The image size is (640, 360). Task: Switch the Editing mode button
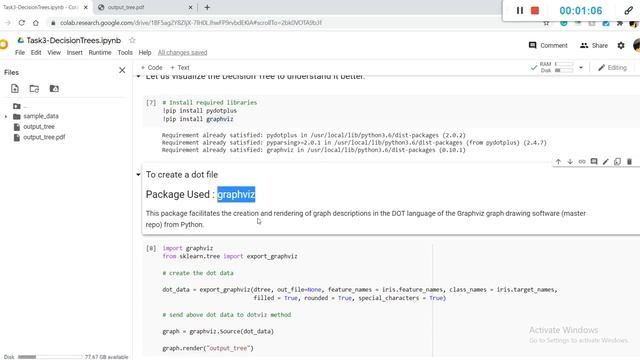612,68
